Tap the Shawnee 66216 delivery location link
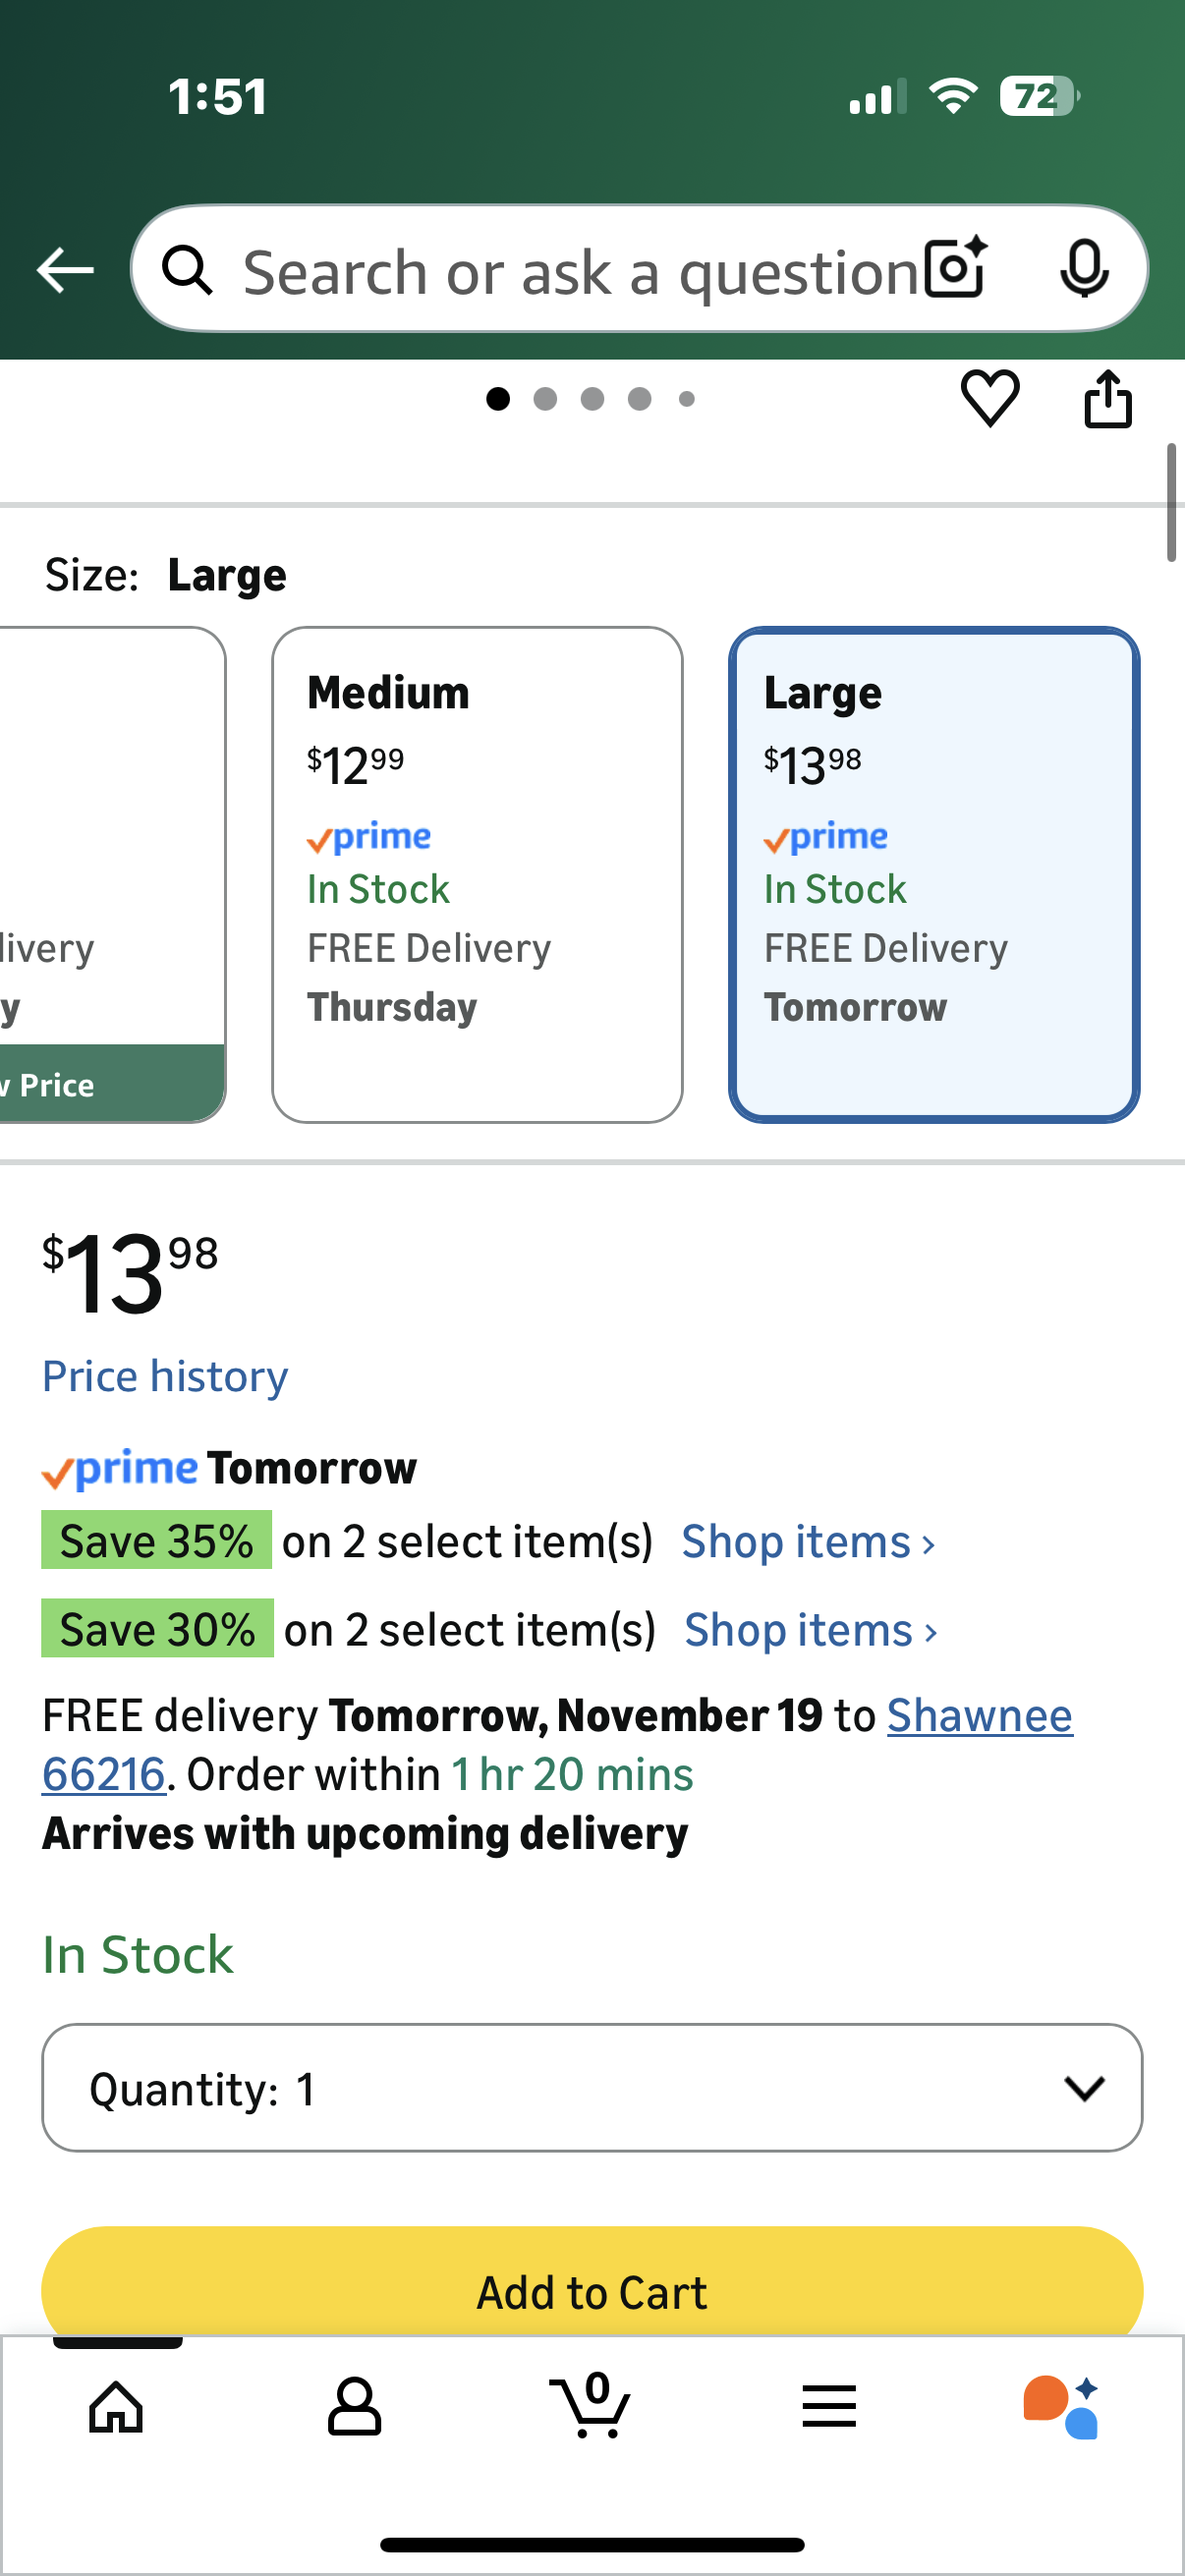 pyautogui.click(x=978, y=1716)
